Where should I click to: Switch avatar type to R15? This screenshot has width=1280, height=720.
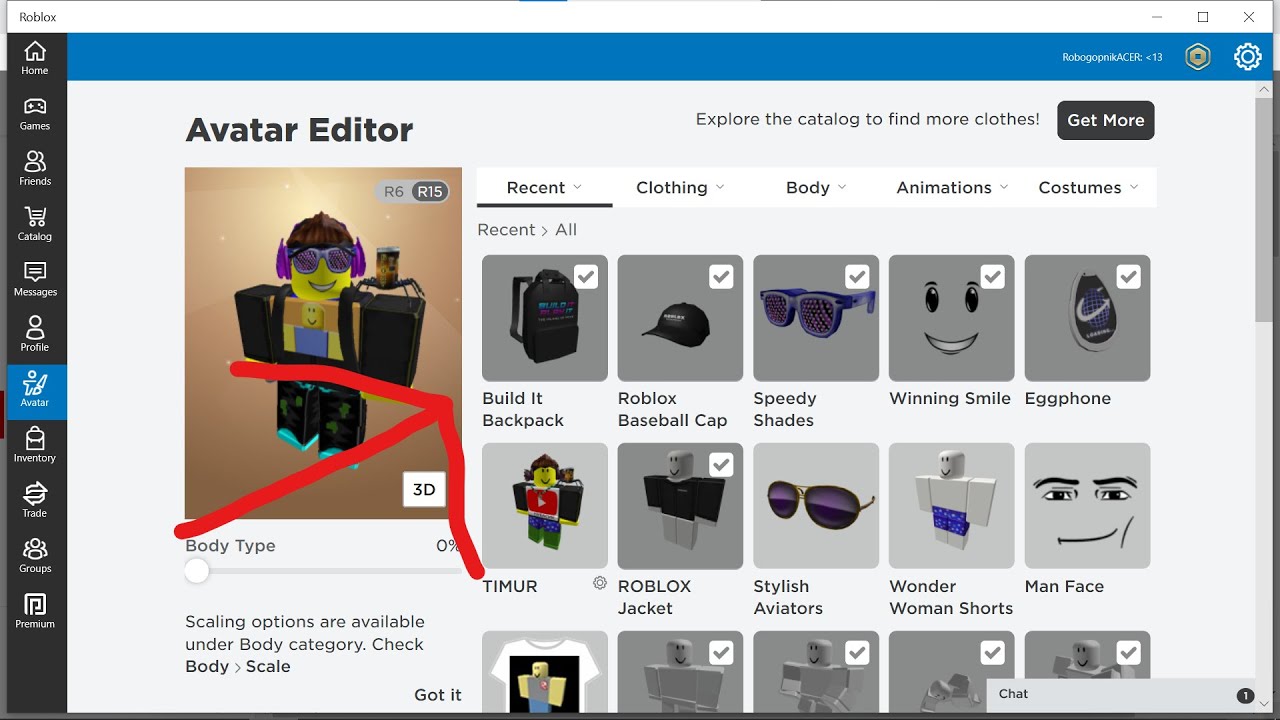coord(430,192)
